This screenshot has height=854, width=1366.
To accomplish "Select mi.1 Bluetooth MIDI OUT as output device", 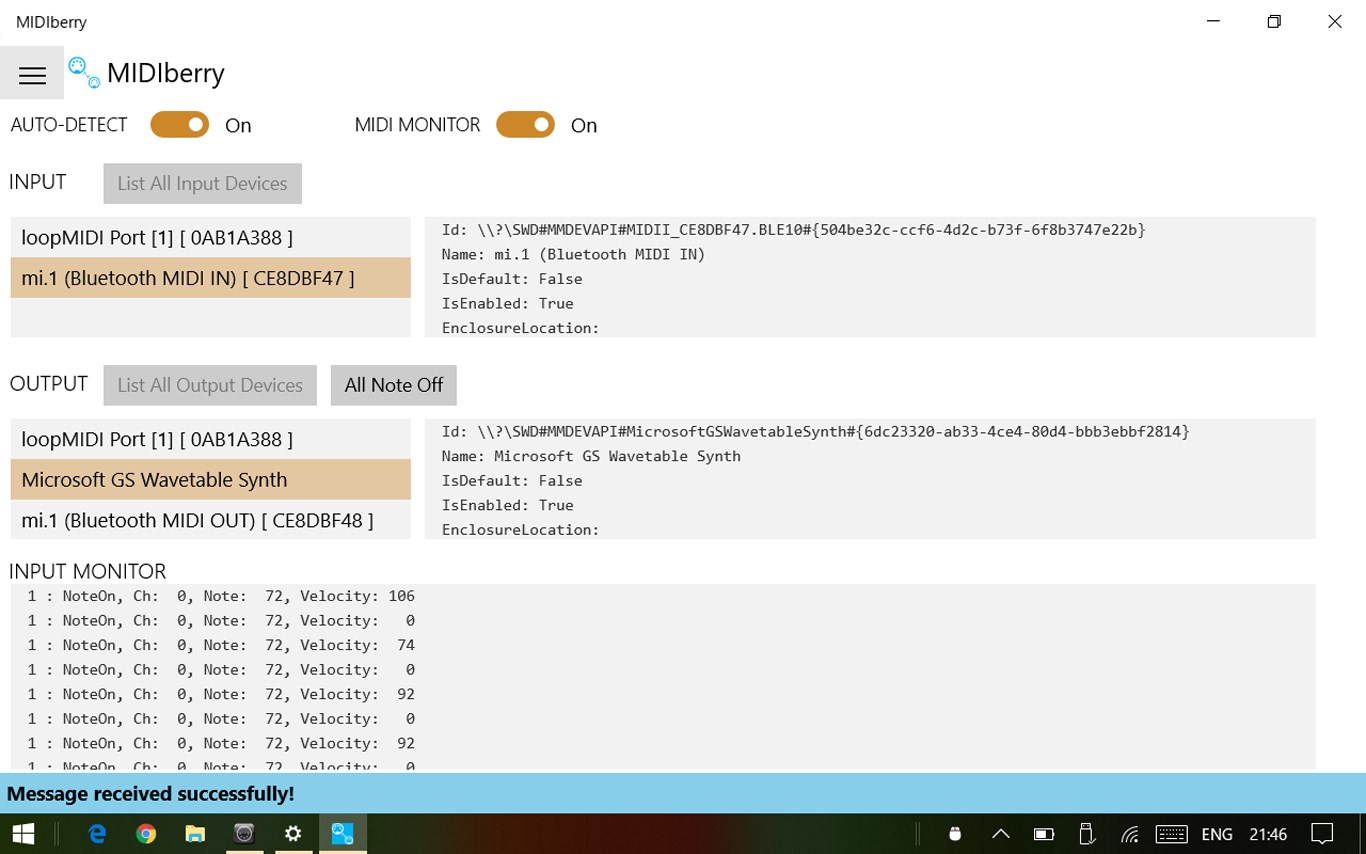I will [x=197, y=520].
